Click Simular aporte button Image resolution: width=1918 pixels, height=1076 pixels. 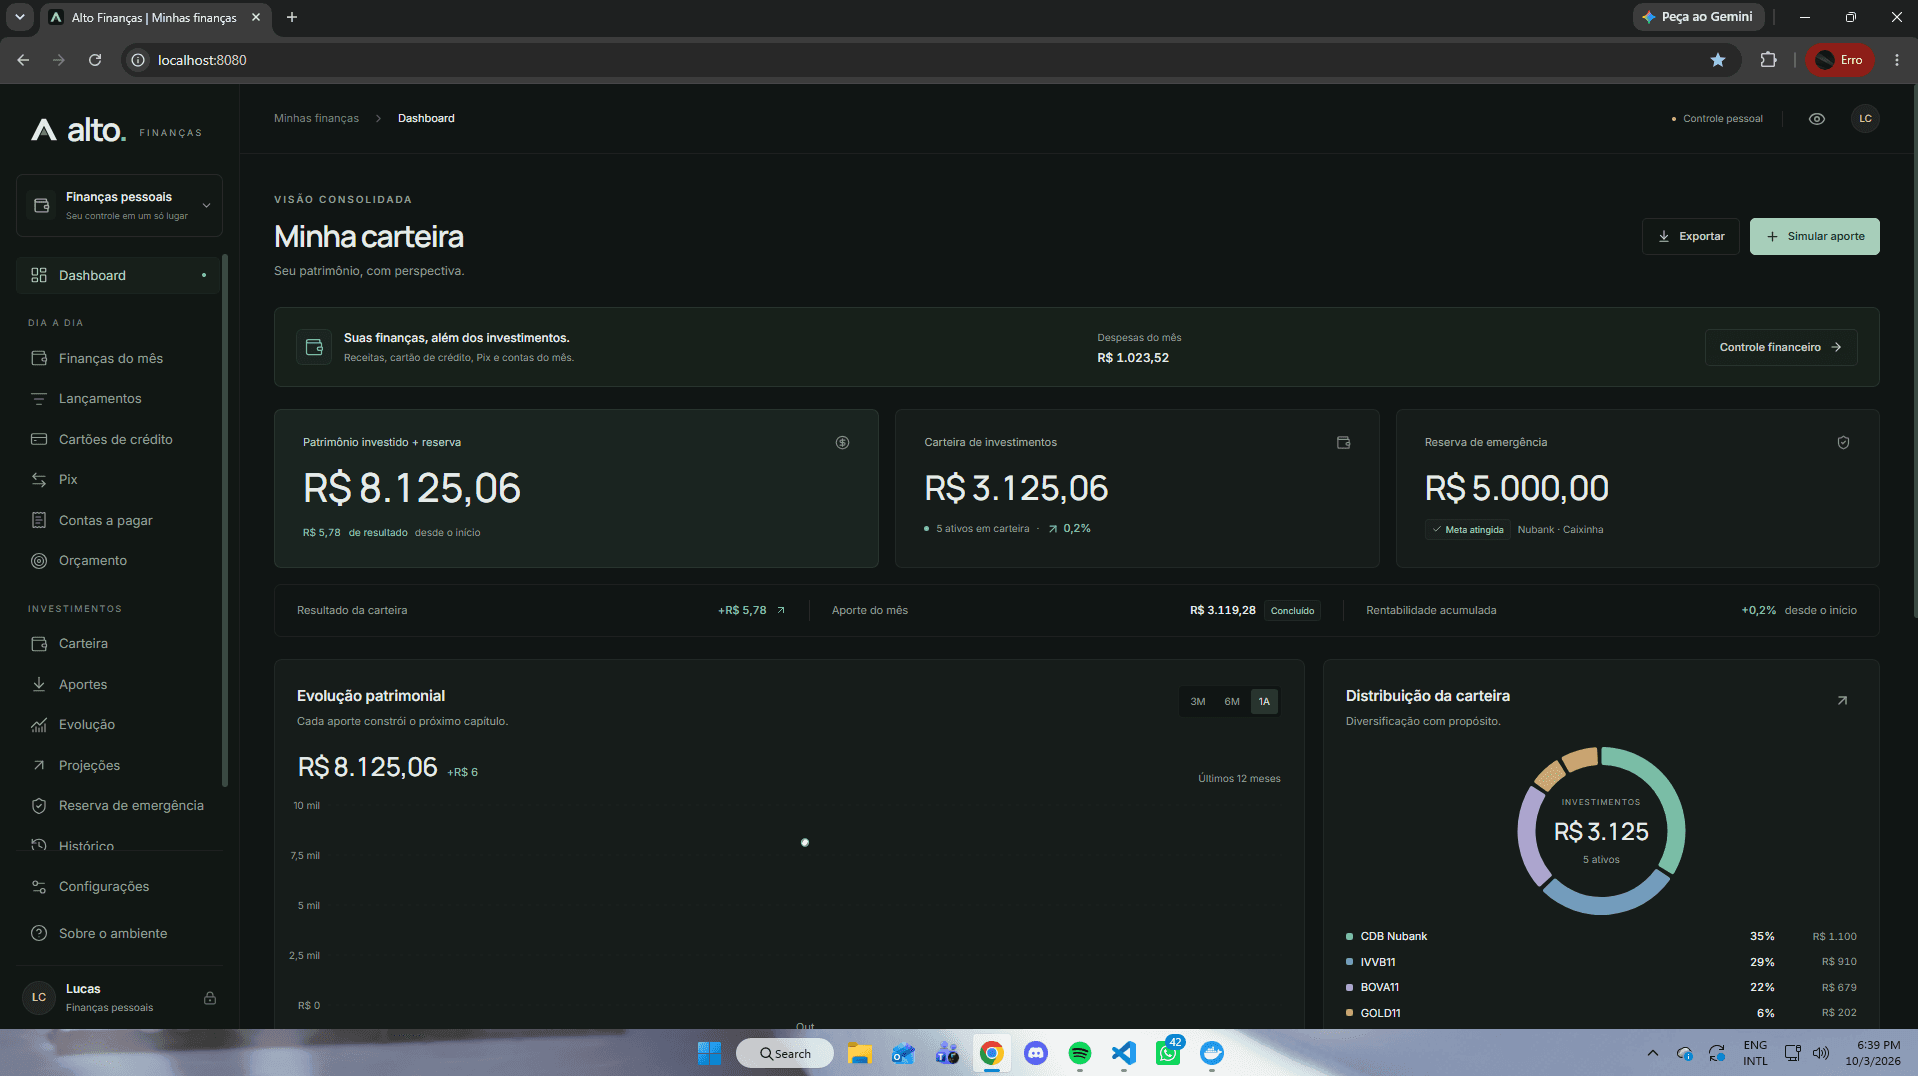pyautogui.click(x=1814, y=236)
